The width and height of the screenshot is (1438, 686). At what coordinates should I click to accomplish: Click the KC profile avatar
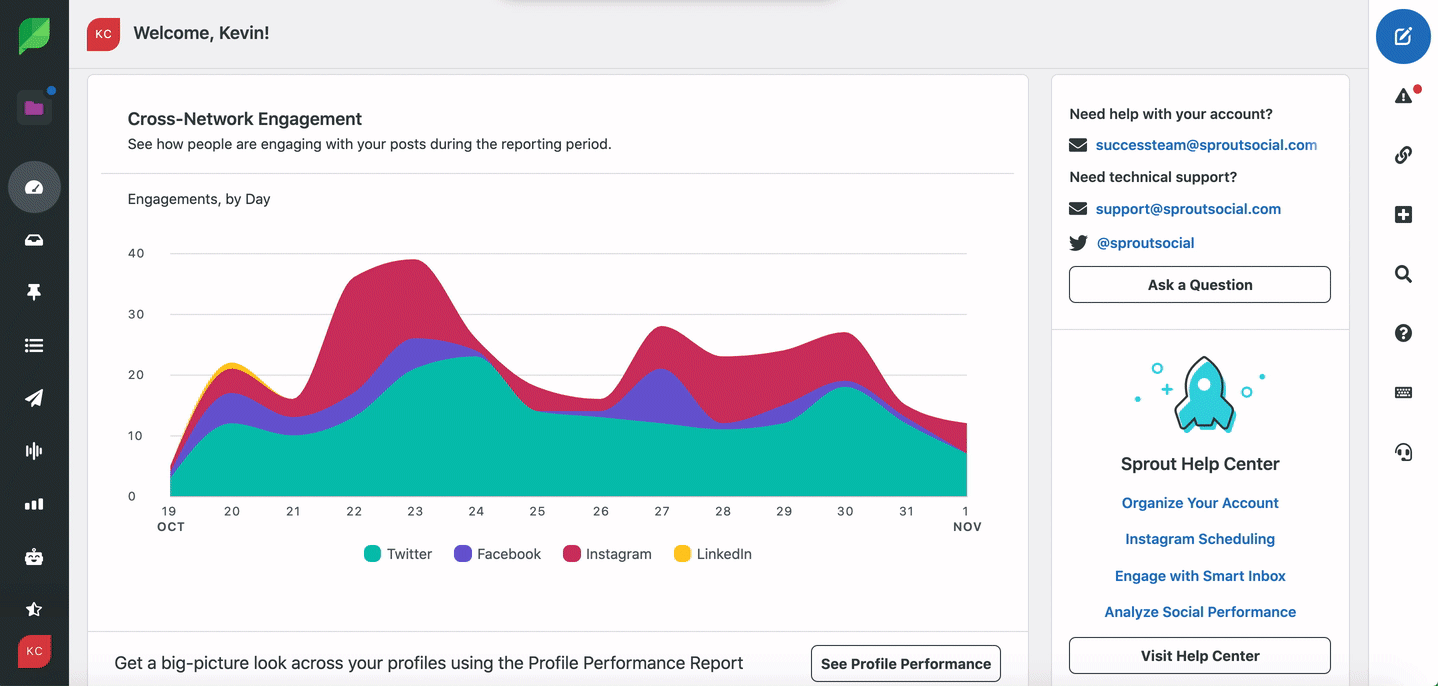click(x=34, y=651)
